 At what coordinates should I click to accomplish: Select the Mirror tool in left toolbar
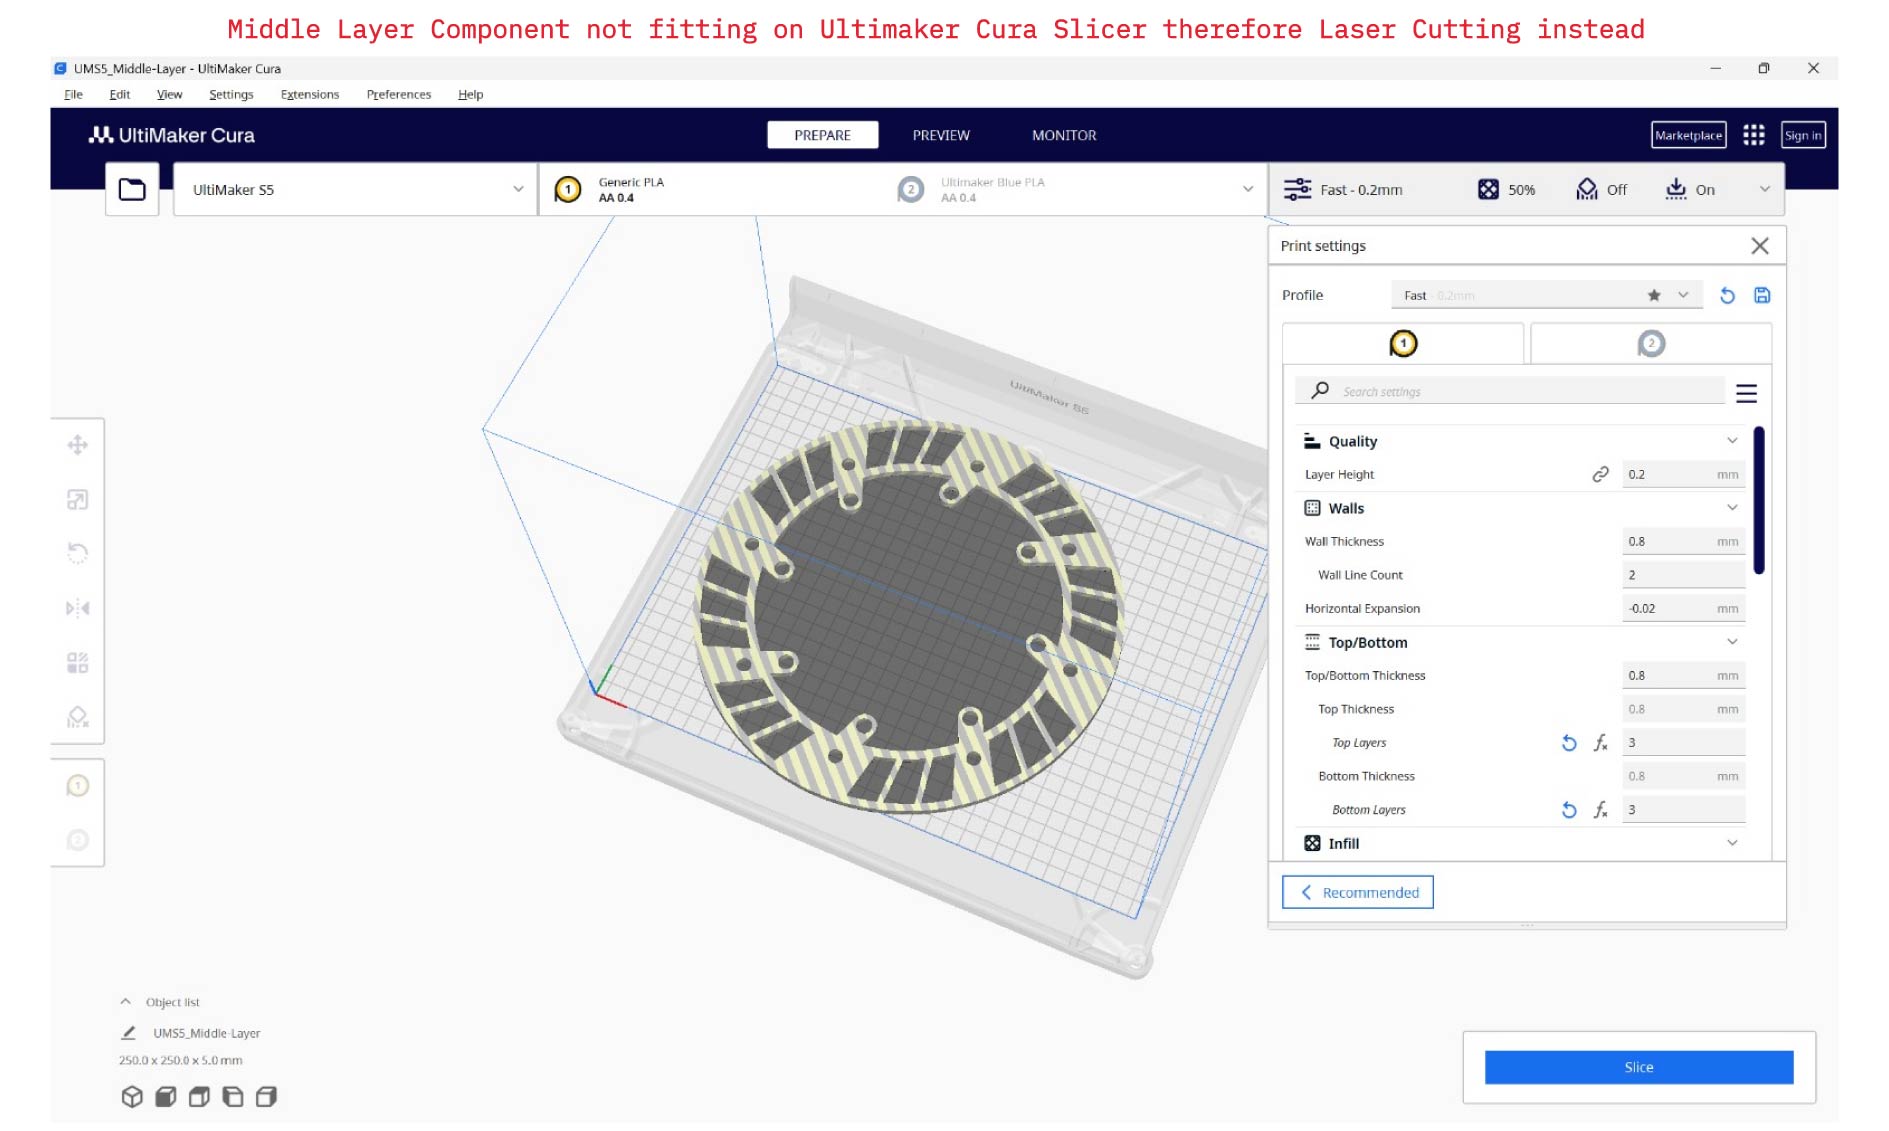[x=77, y=608]
